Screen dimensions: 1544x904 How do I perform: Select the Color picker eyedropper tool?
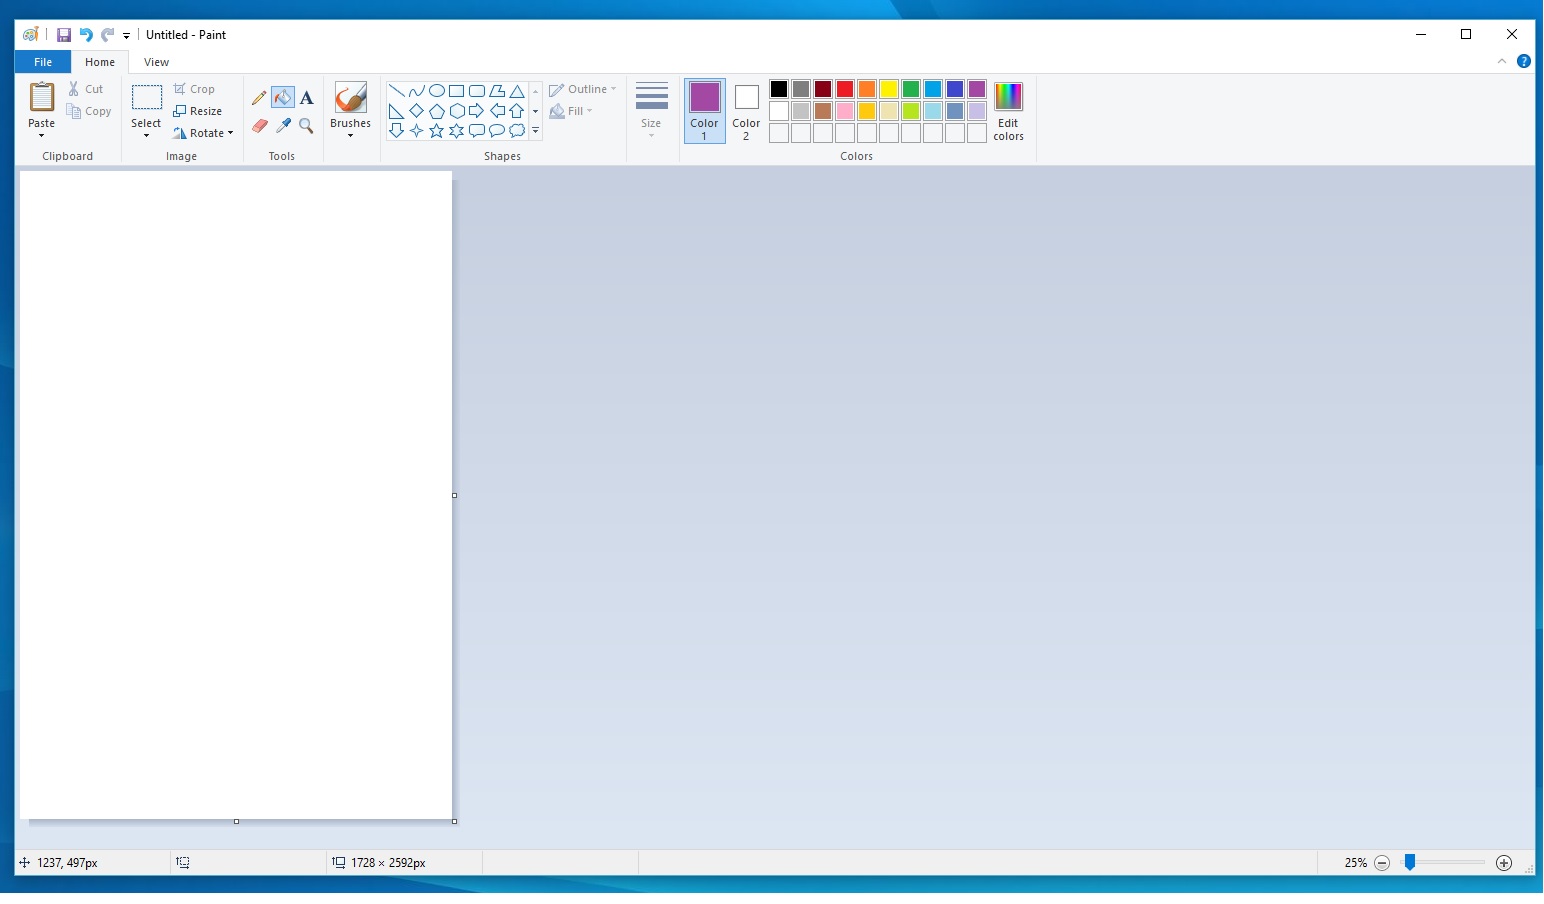click(x=283, y=126)
